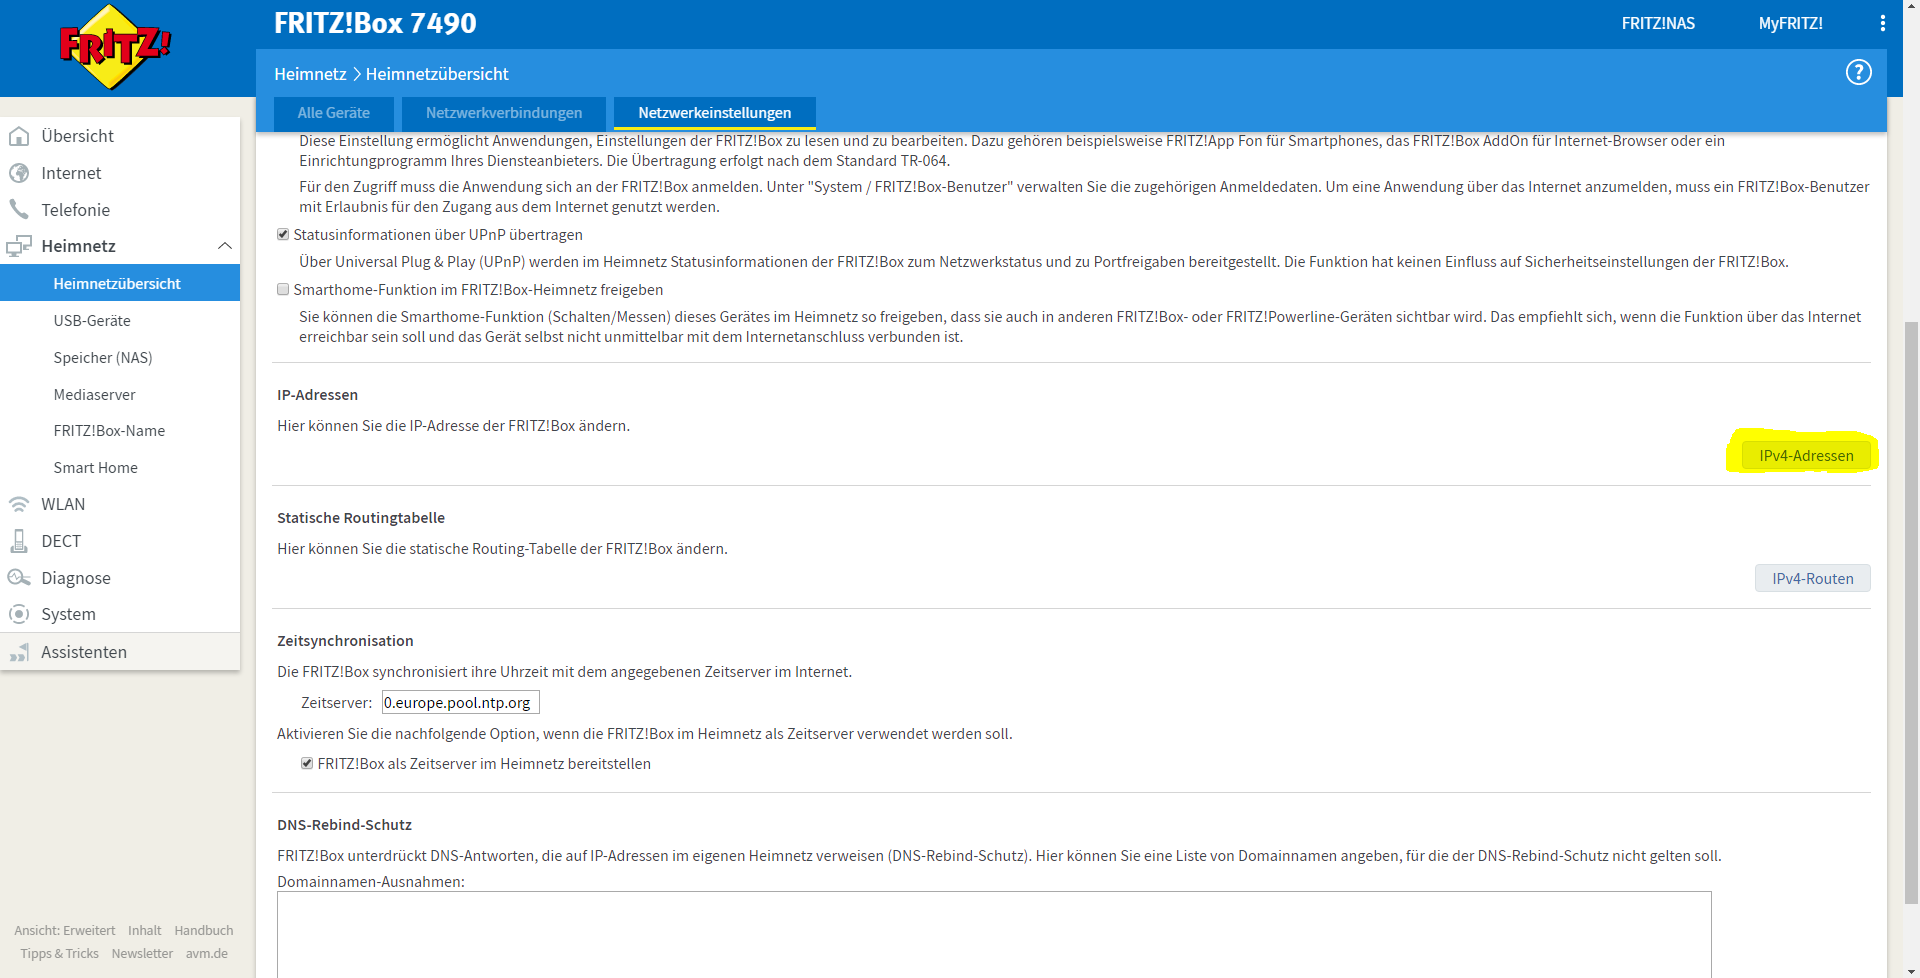Click the Diagnose icon
This screenshot has width=1920, height=978.
[19, 578]
